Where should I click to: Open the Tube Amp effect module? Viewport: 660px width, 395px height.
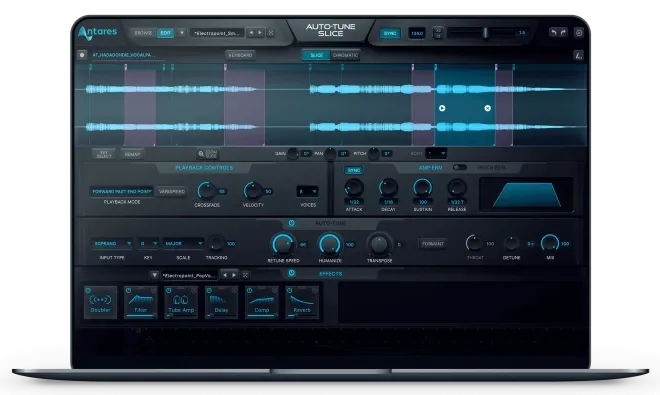click(181, 302)
